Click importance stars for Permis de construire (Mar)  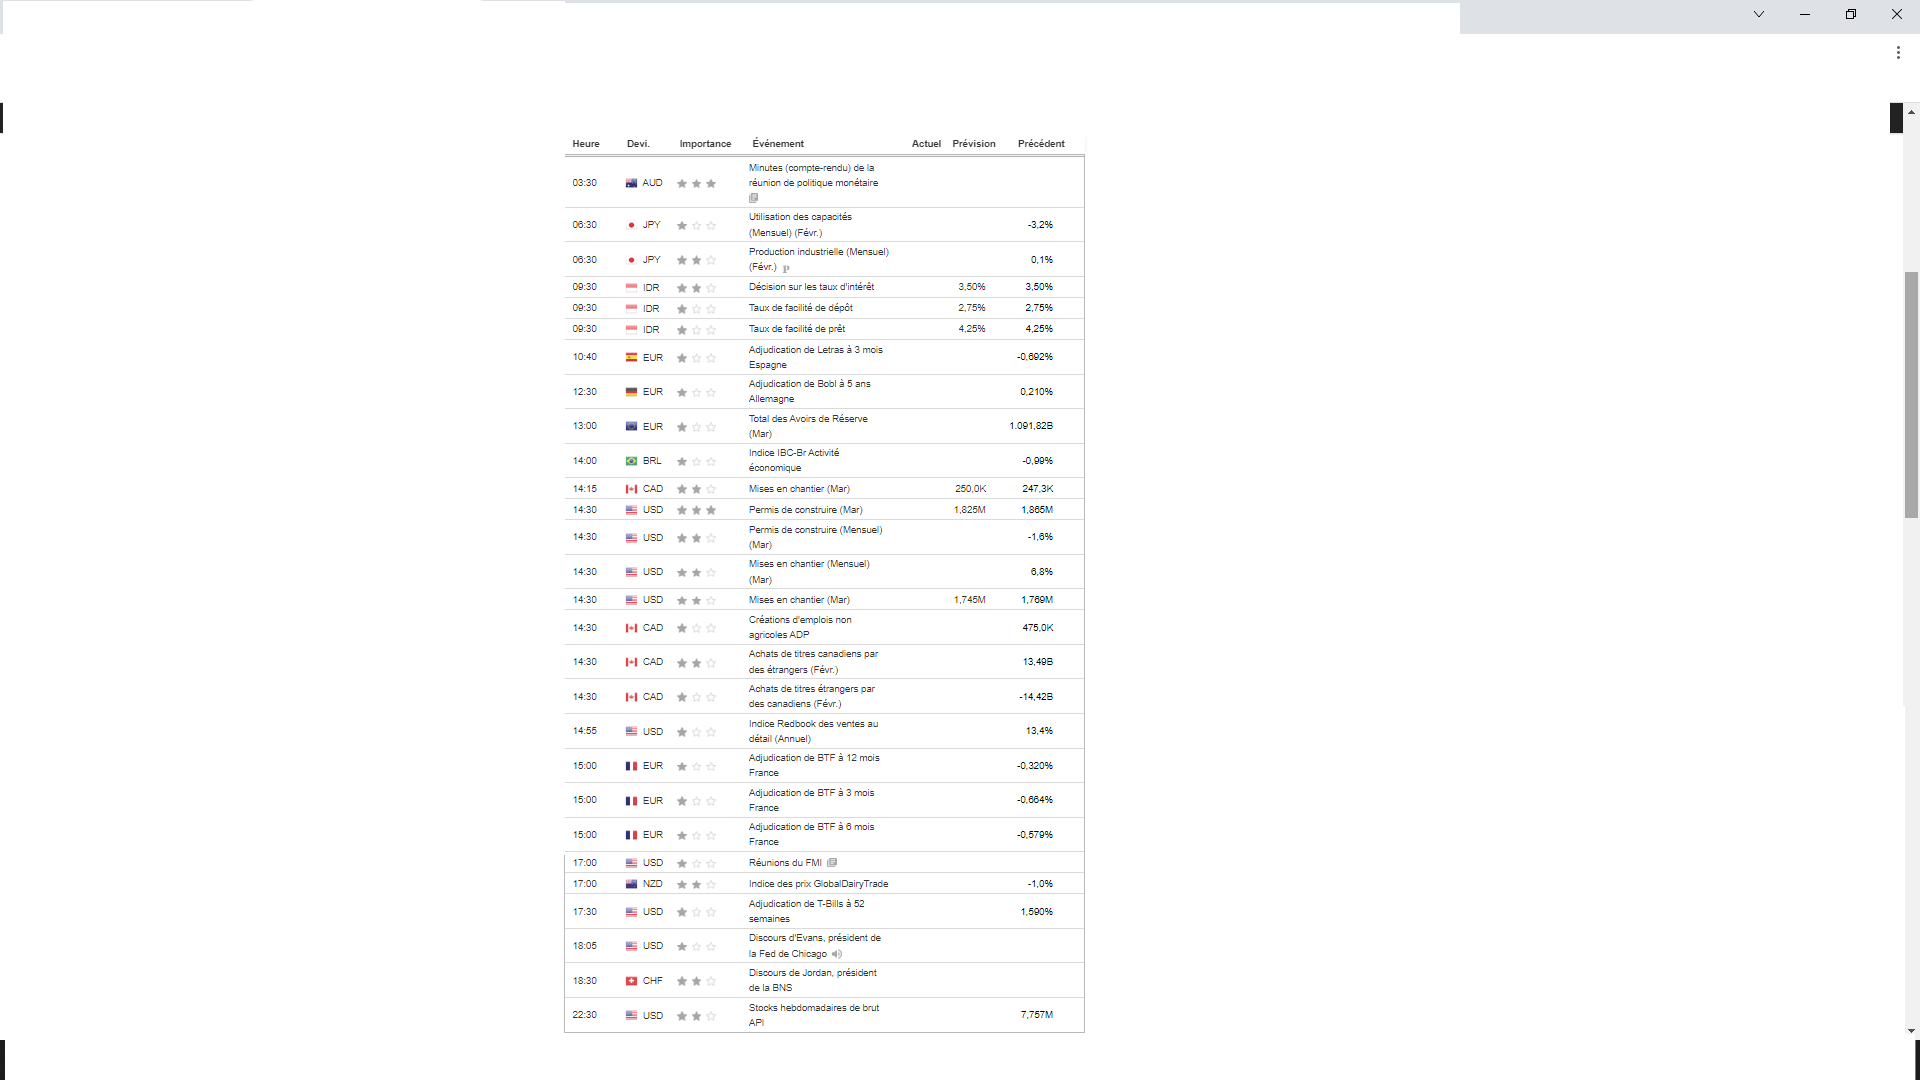(696, 510)
